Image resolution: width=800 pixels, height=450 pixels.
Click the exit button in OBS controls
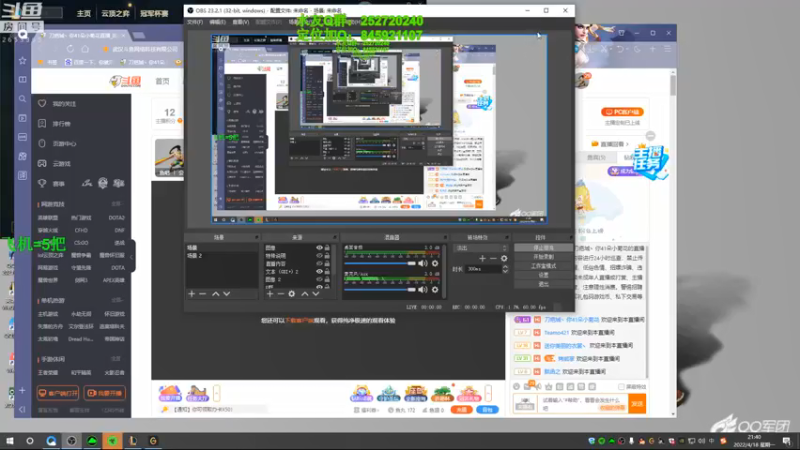[543, 284]
